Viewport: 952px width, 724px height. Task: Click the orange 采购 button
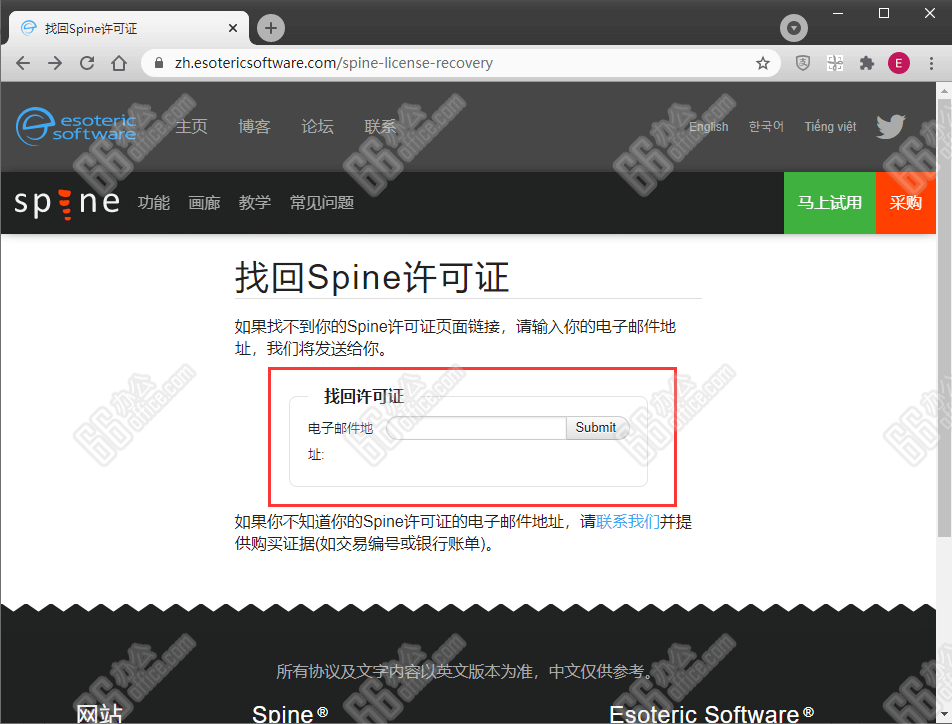(x=906, y=203)
